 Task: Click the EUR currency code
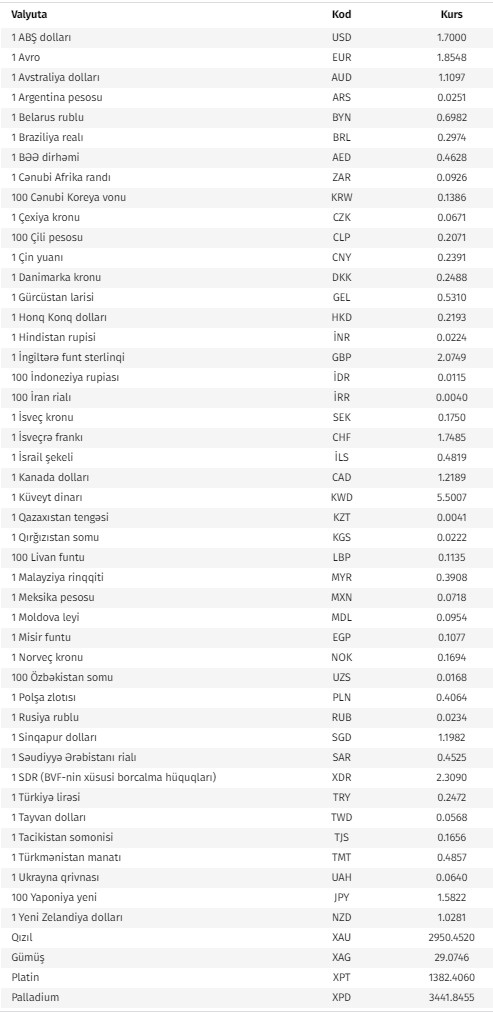341,57
